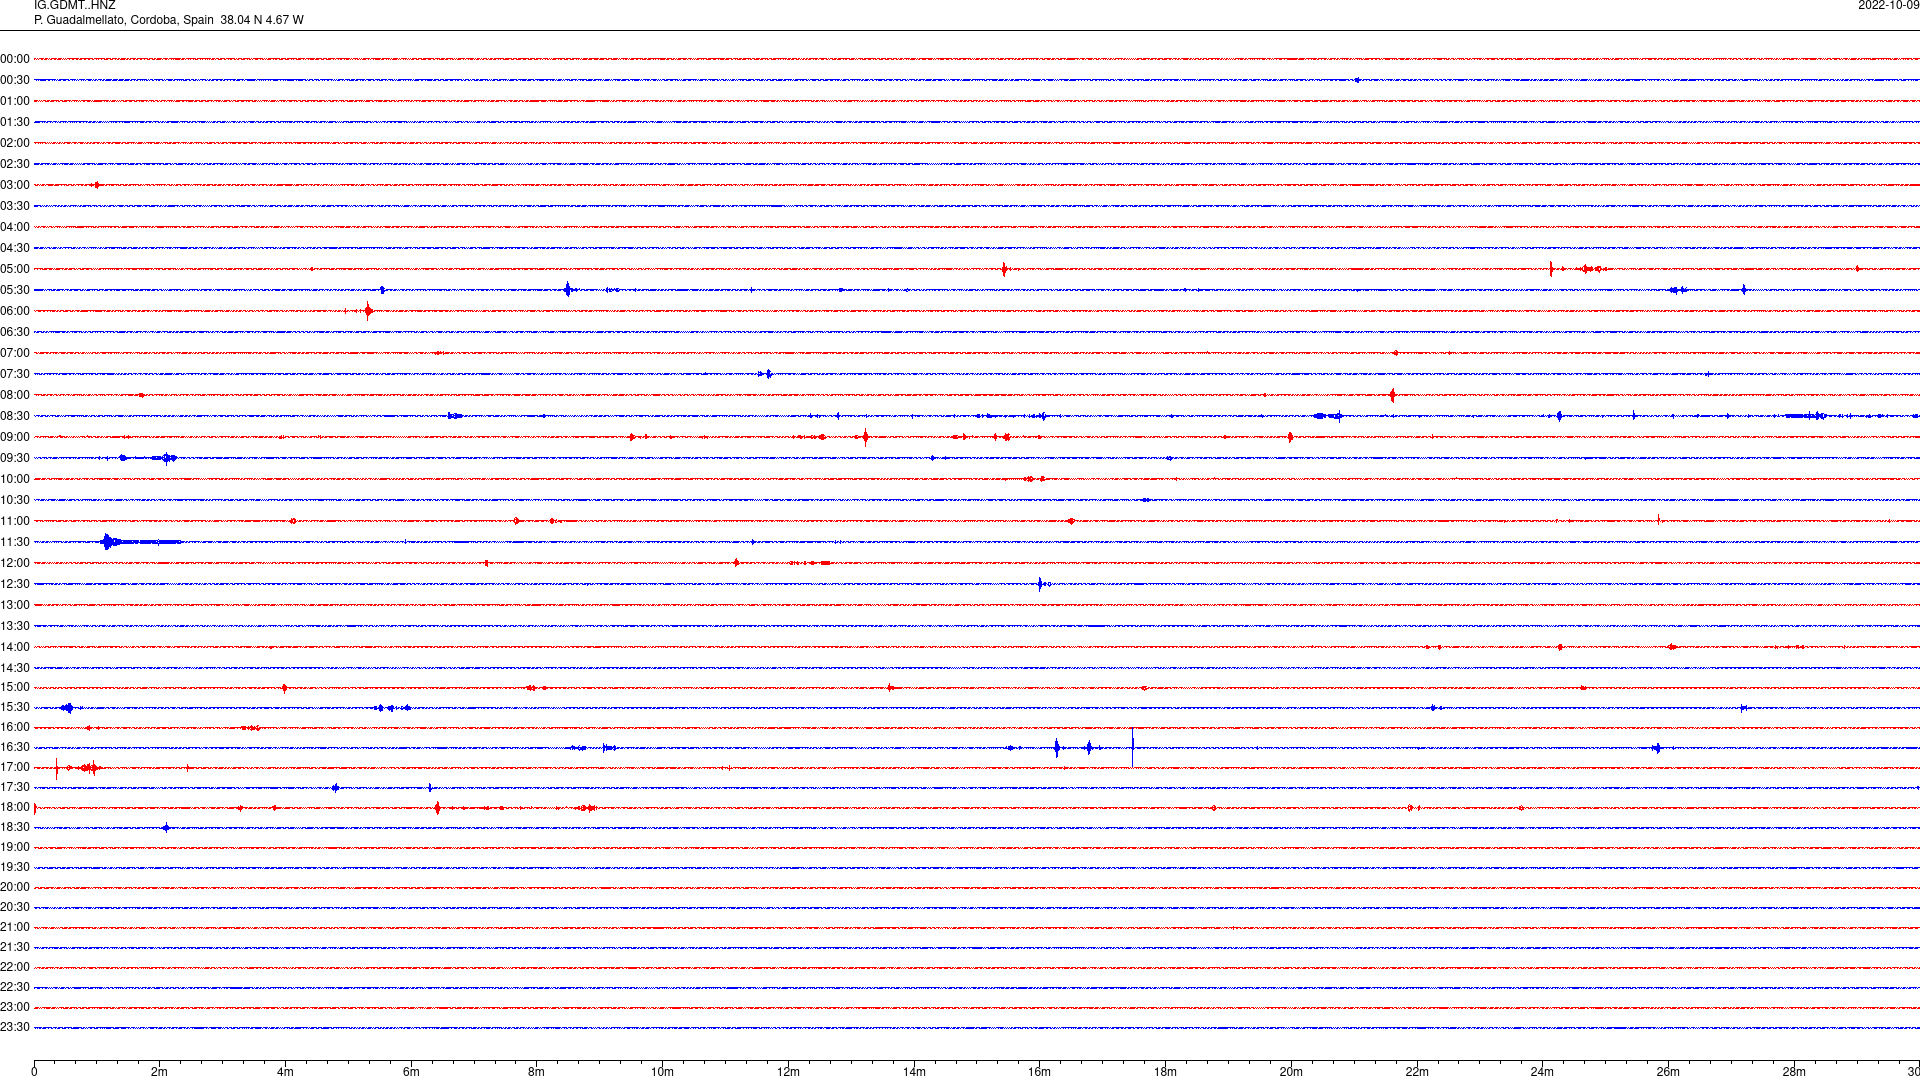
Task: Select the 12:00 time label
Action: click(x=15, y=563)
